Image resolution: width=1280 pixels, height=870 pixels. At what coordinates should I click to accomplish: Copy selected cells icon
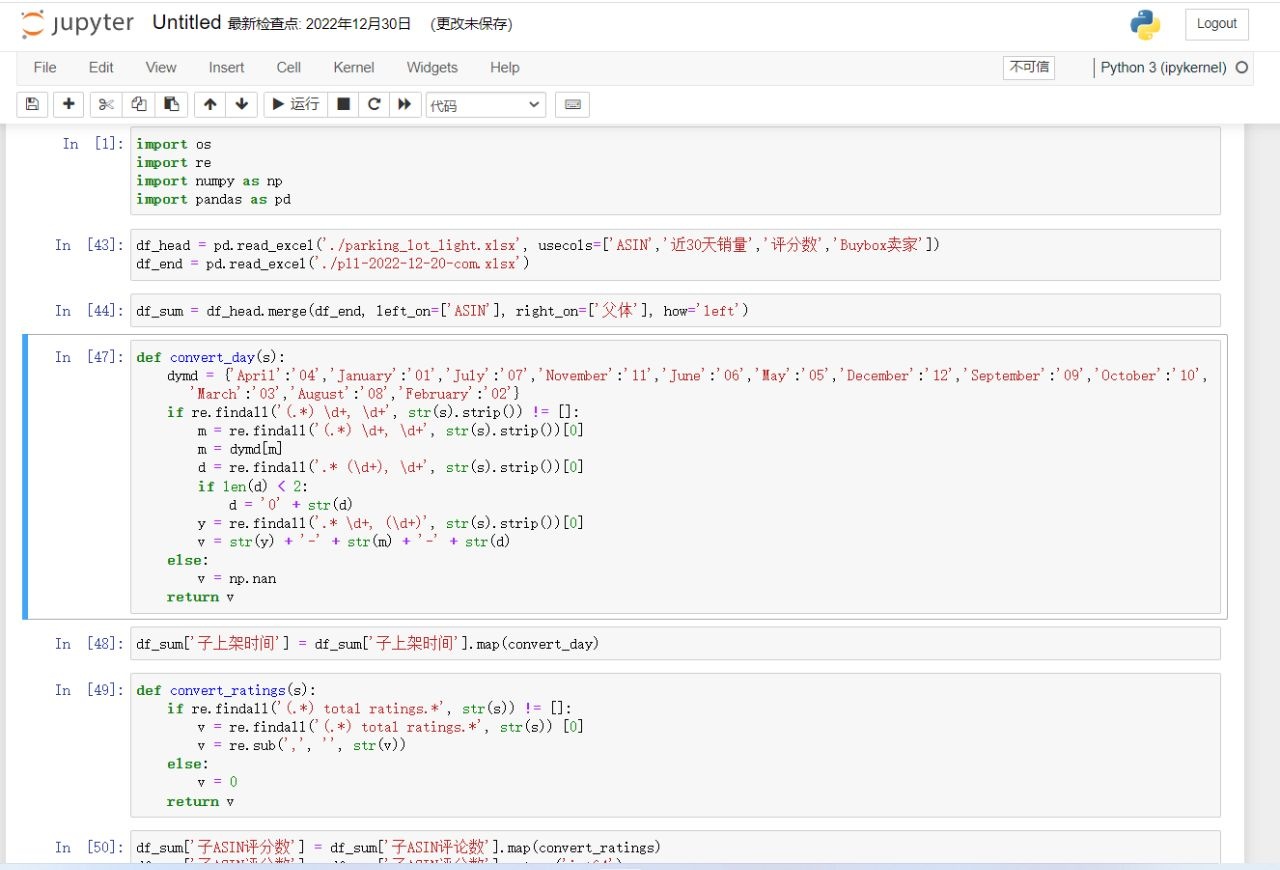point(139,104)
